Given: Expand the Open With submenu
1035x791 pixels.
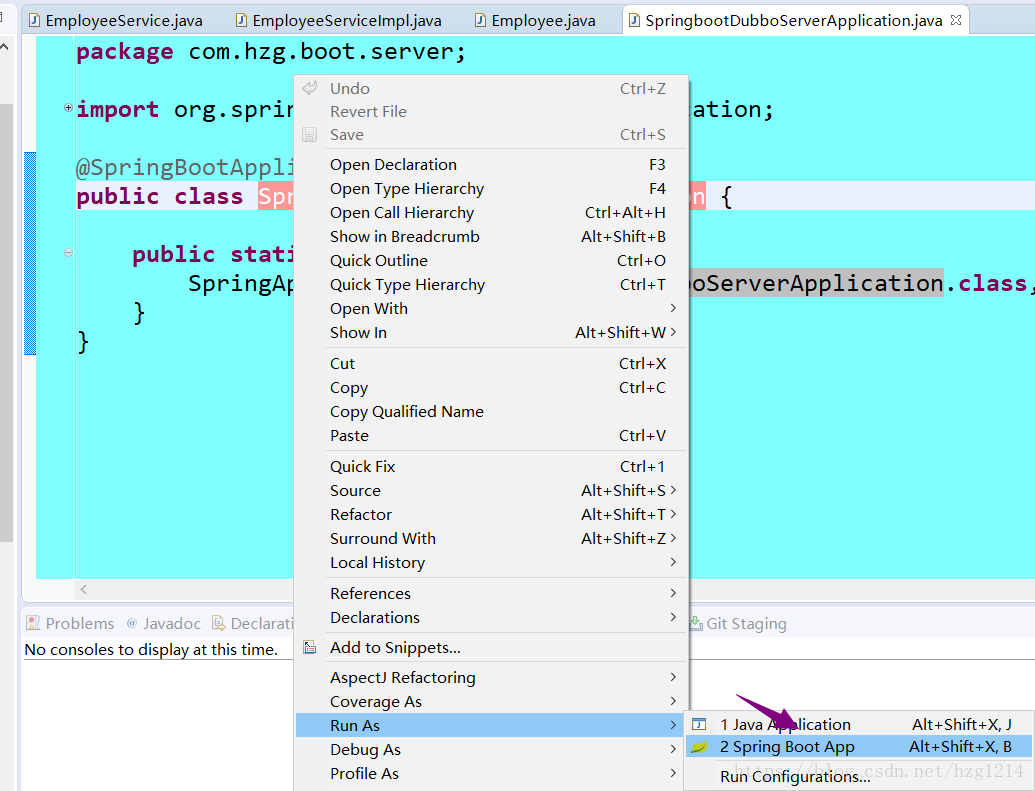Looking at the screenshot, I should (x=492, y=308).
